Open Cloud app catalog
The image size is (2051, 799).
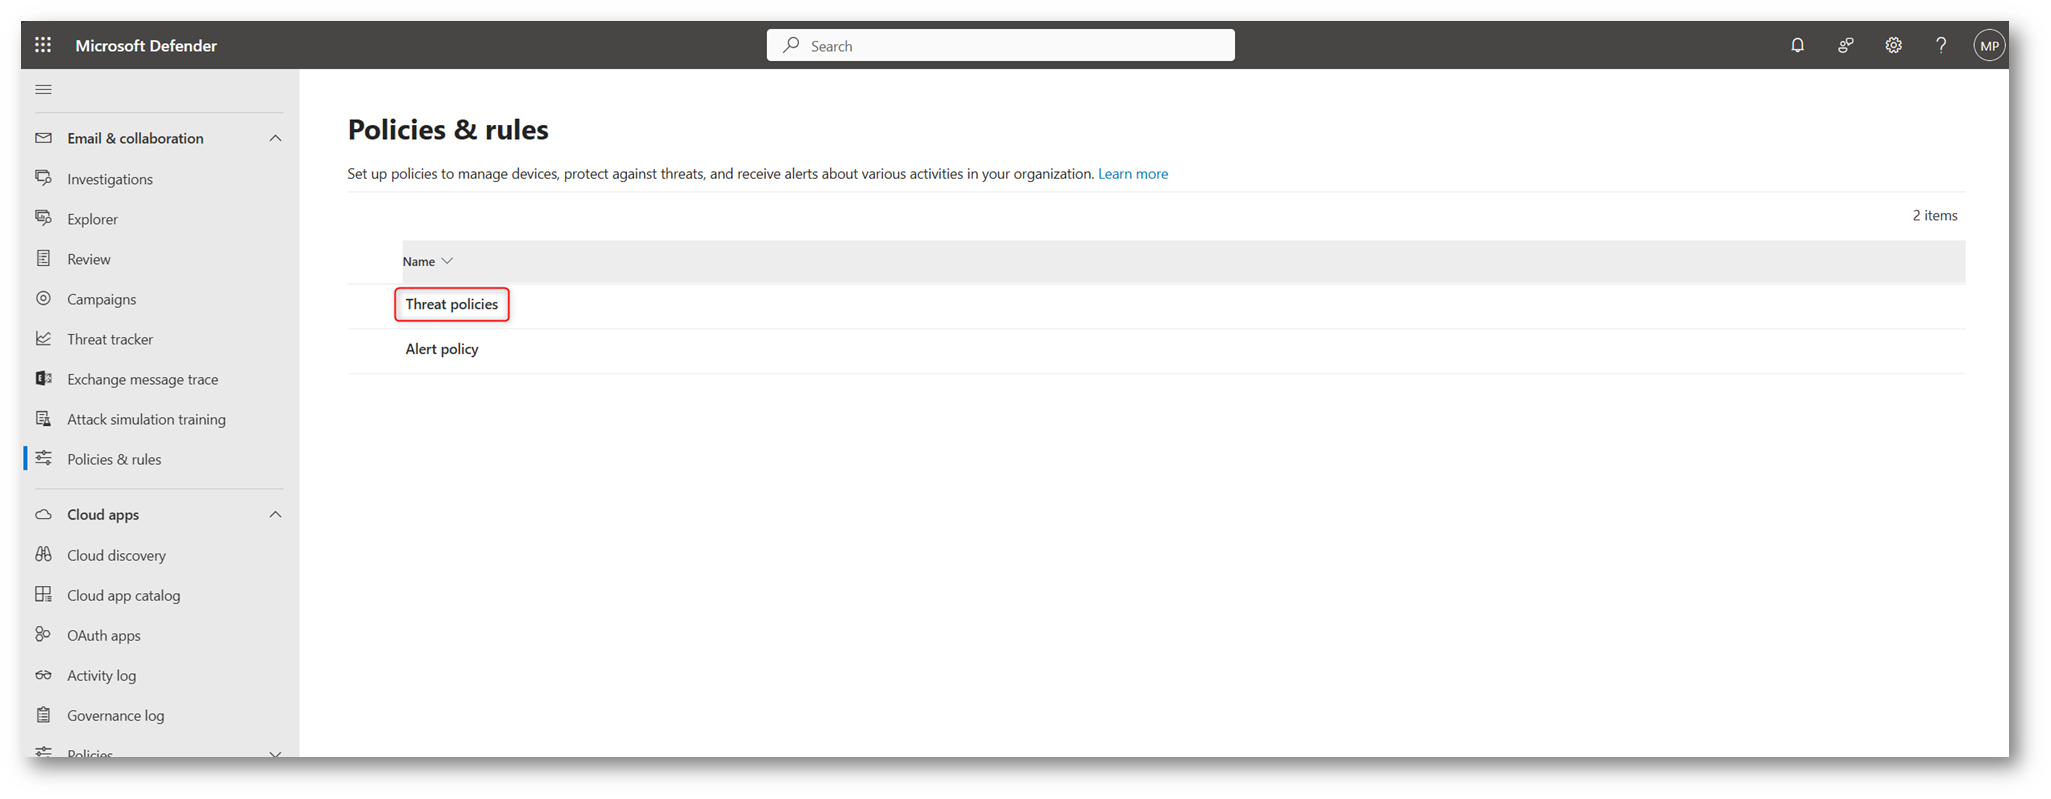point(124,595)
